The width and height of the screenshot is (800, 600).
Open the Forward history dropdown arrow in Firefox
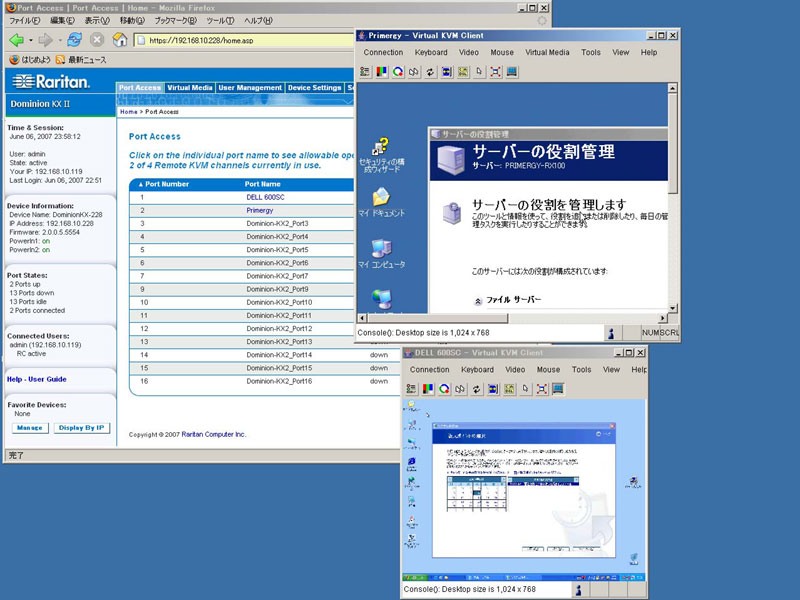[x=60, y=40]
